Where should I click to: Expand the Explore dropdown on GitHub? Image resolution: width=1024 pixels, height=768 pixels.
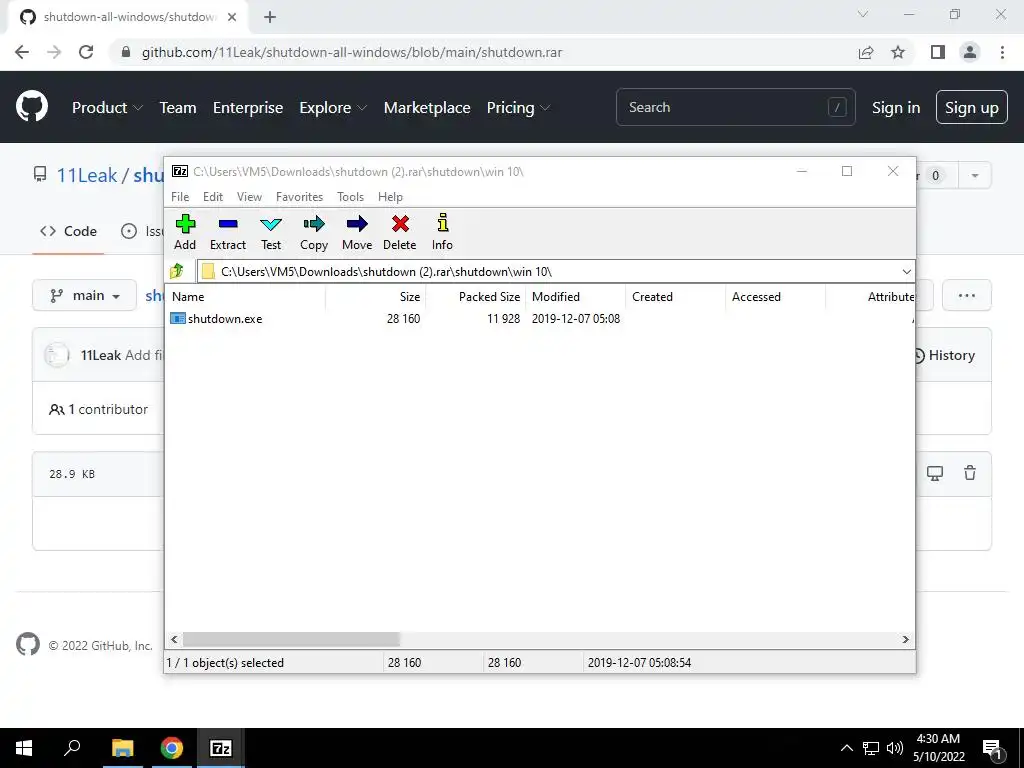coord(333,108)
